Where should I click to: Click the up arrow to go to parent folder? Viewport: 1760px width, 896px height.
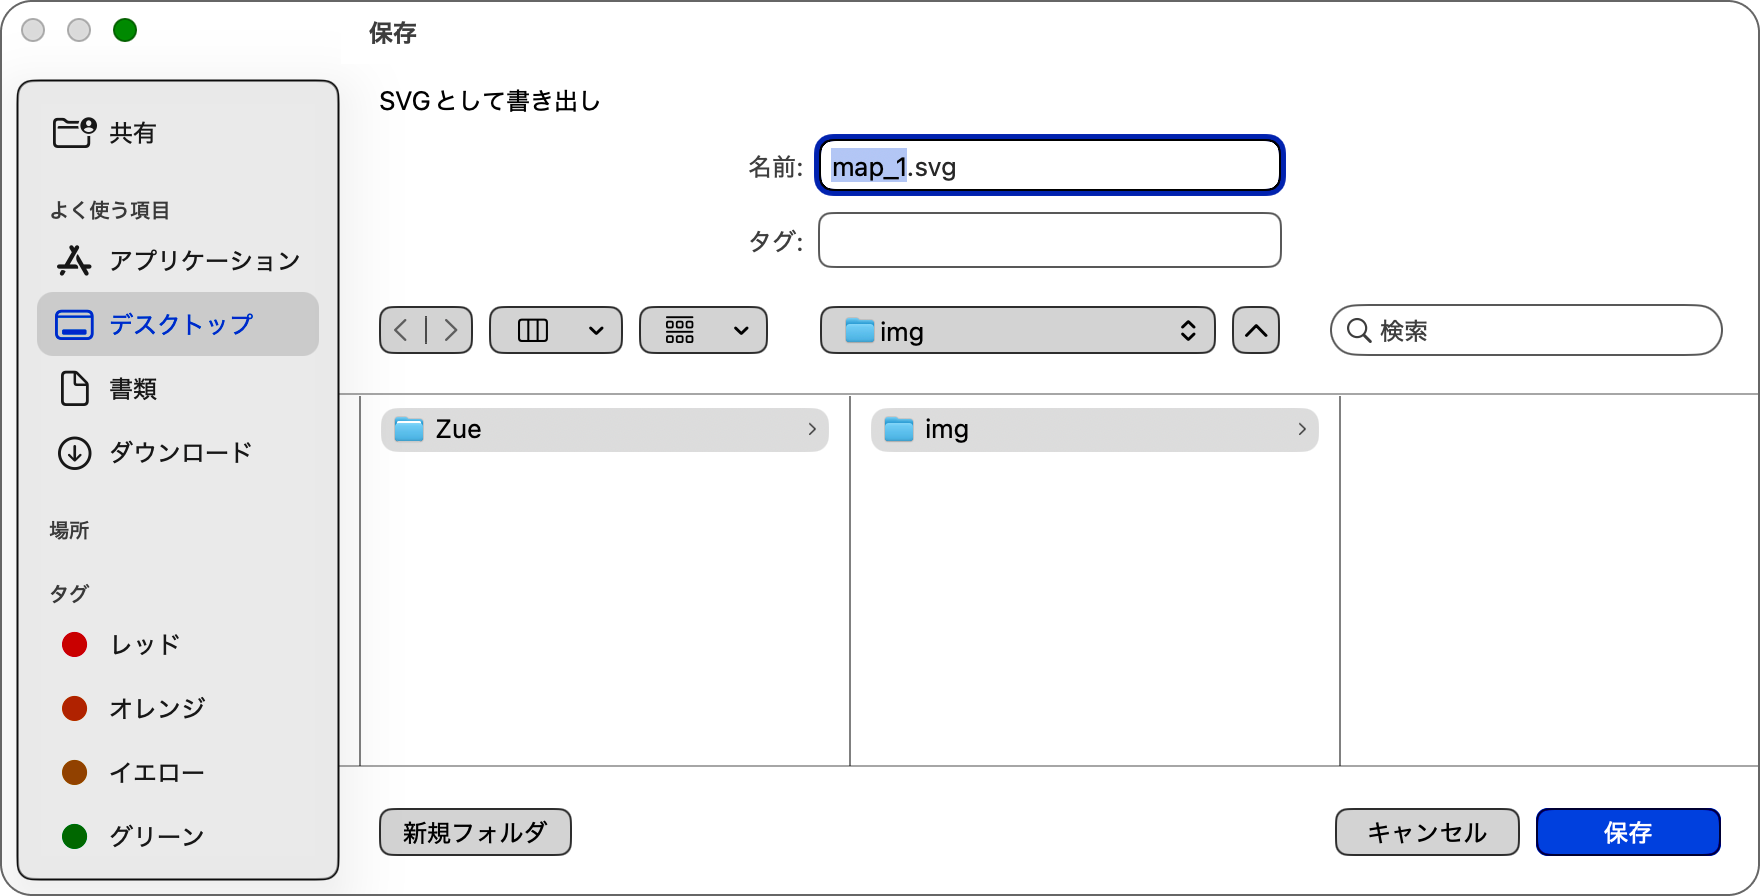[x=1256, y=330]
